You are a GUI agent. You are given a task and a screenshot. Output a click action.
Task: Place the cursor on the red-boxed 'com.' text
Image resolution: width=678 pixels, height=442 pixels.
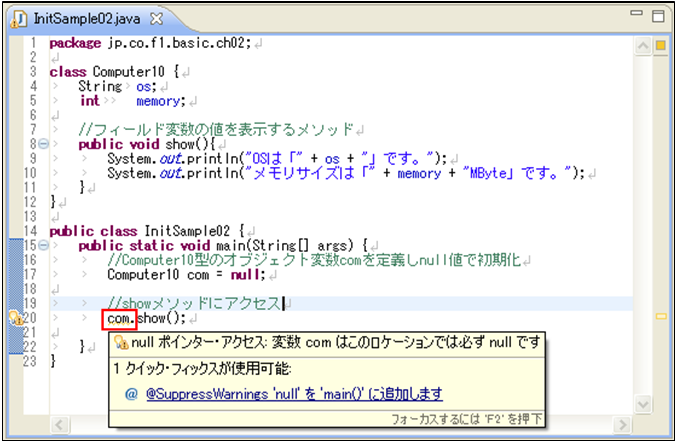click(x=119, y=319)
